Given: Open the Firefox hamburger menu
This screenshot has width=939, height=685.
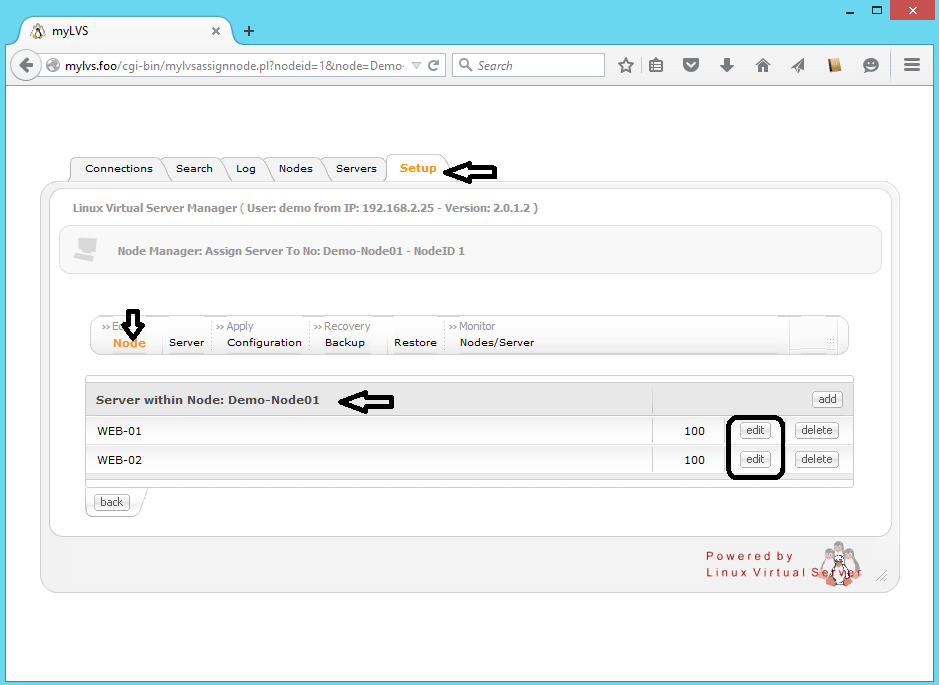Looking at the screenshot, I should coord(912,65).
